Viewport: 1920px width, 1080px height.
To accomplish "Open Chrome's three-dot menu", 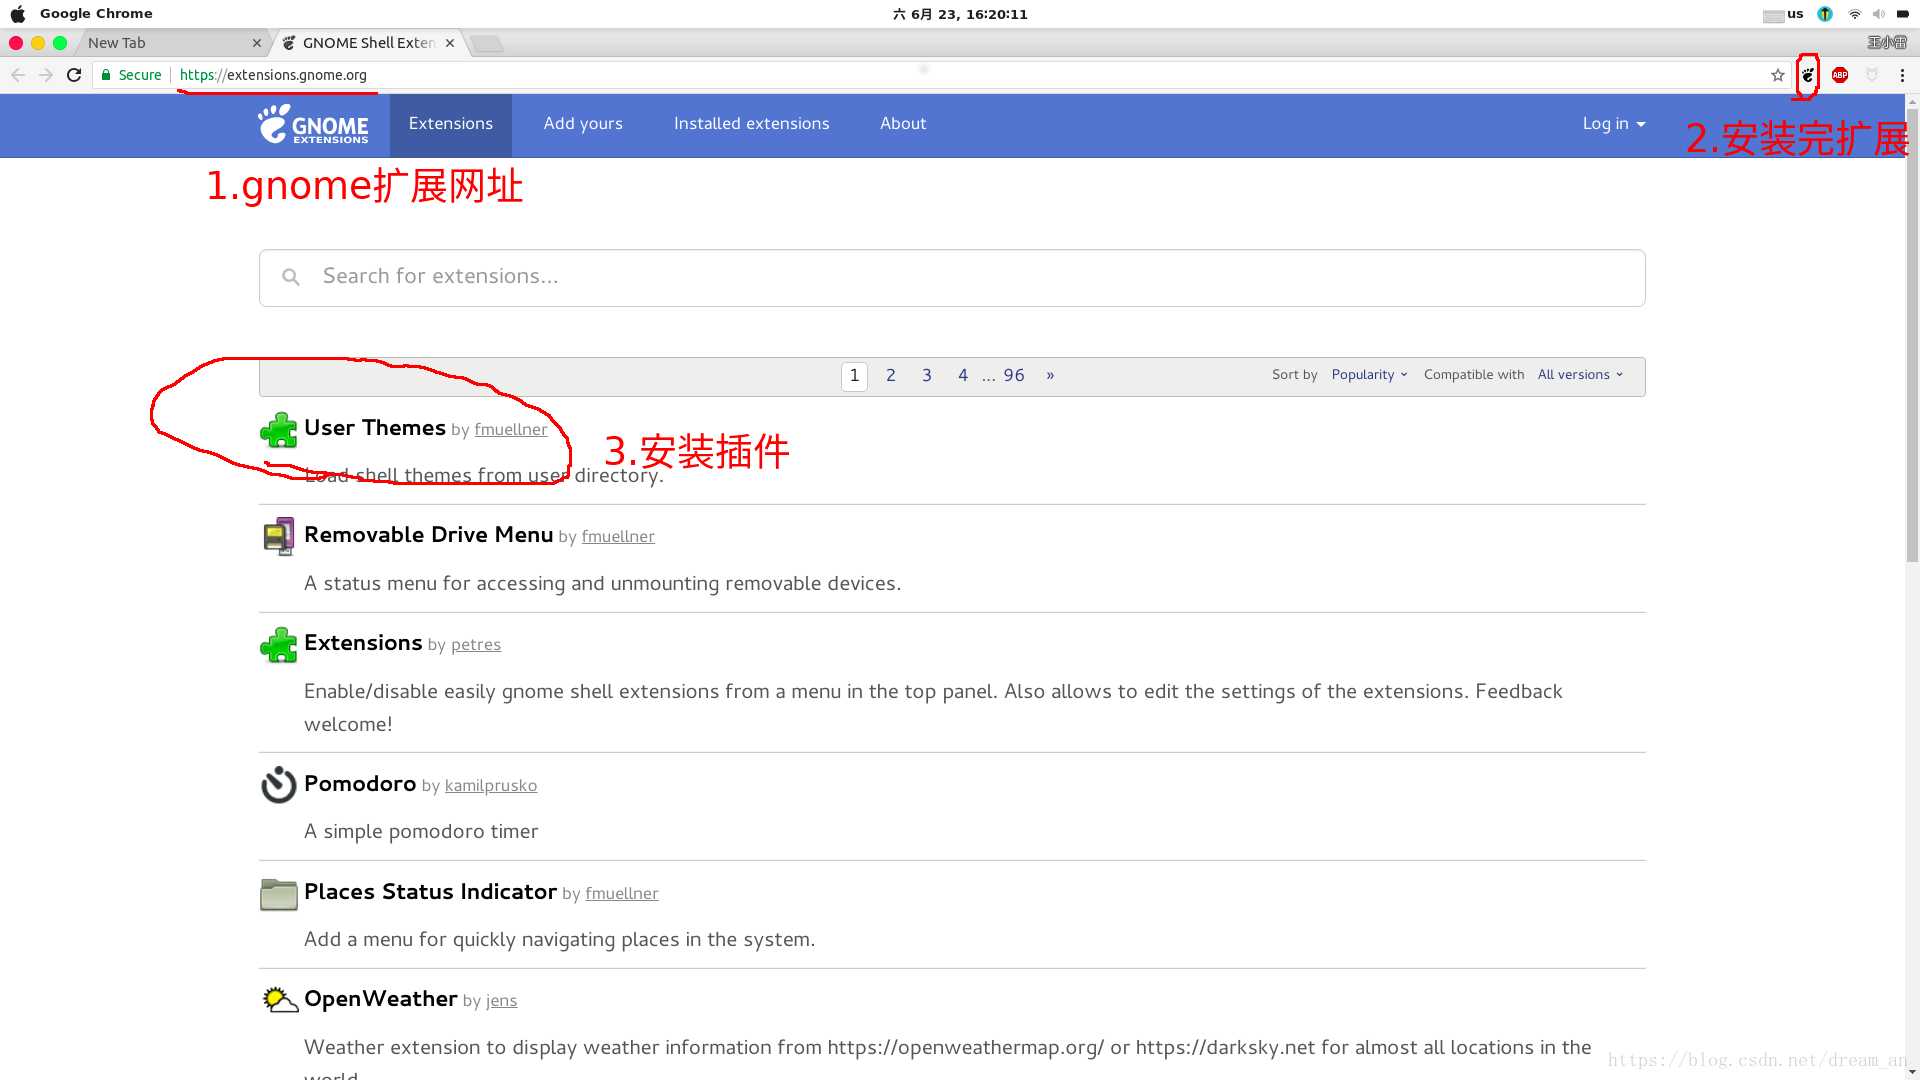I will point(1902,75).
